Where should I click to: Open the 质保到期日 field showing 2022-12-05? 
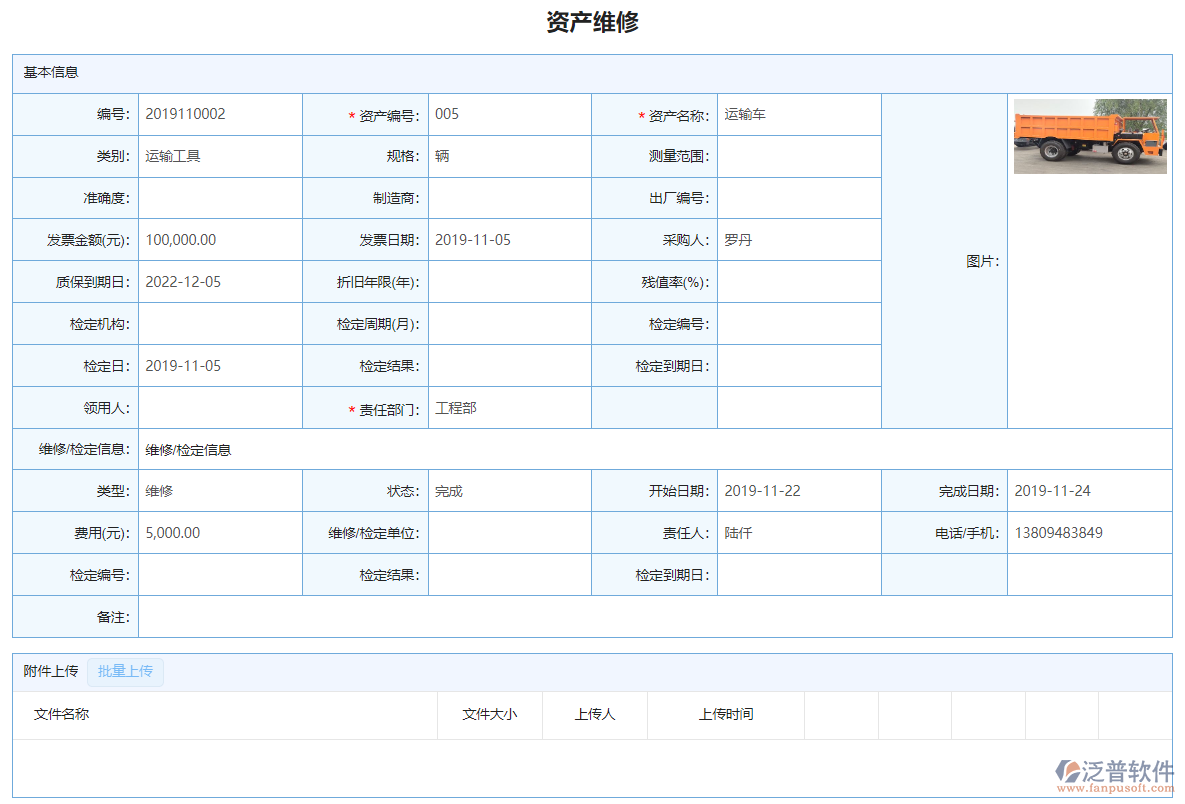[220, 282]
